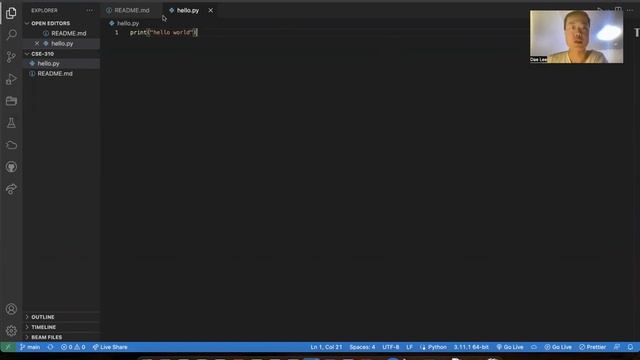Close hello.py in the Open Editors list

pos(37,43)
